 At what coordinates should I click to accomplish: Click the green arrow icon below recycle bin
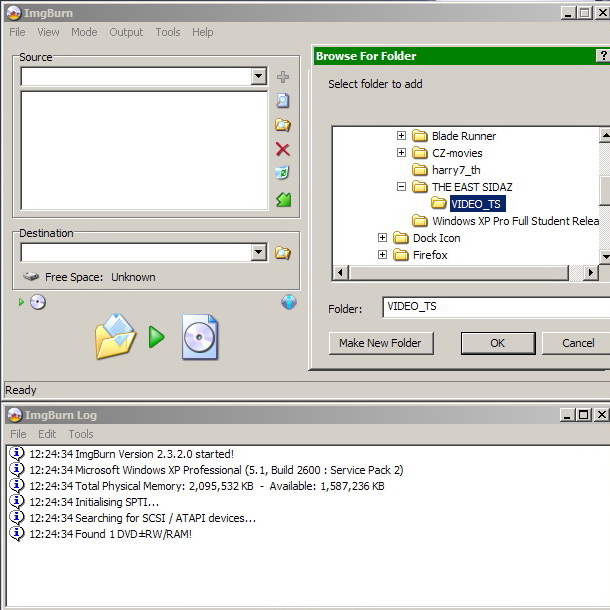284,200
